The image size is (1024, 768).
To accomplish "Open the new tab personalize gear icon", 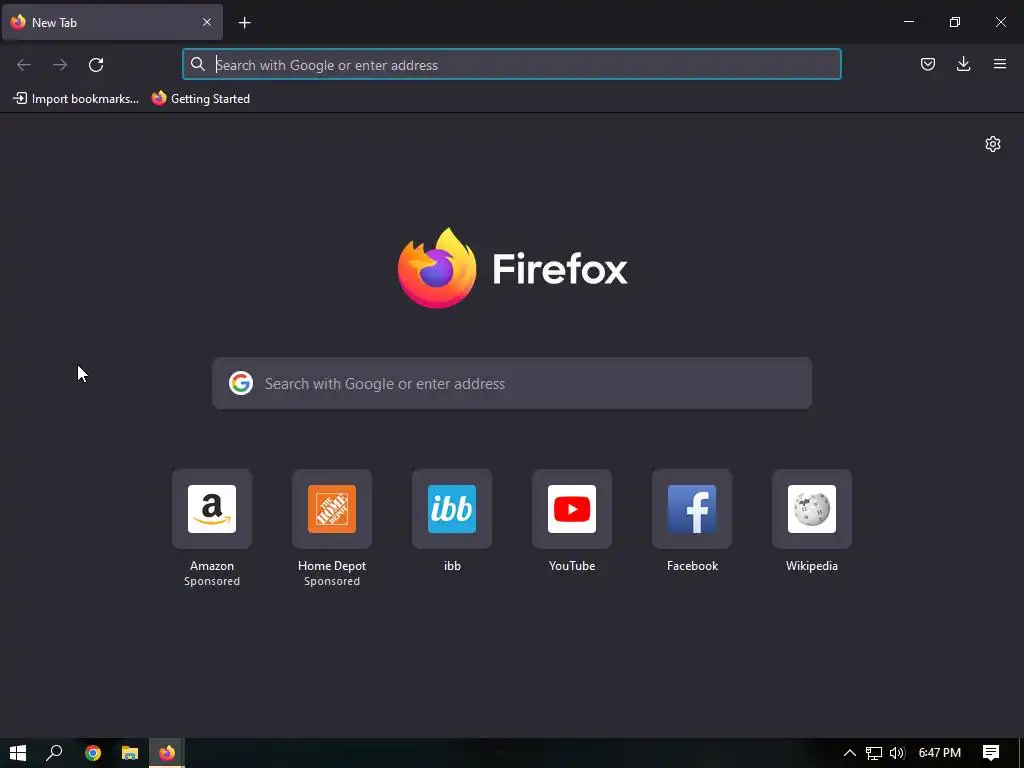I will (993, 144).
